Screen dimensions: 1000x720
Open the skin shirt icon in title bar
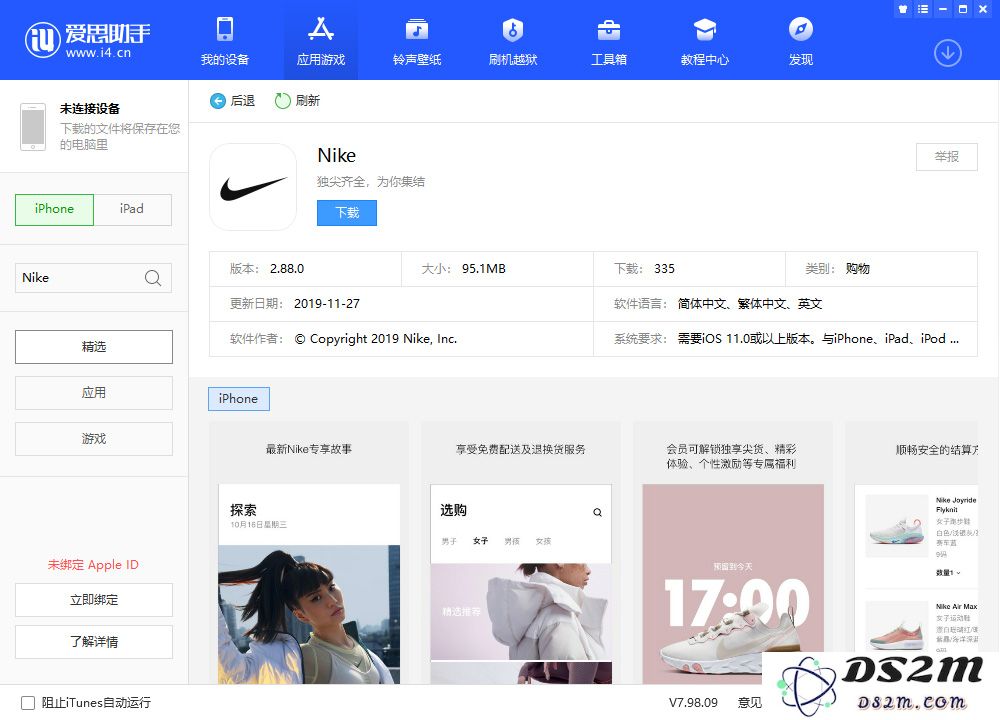pyautogui.click(x=902, y=9)
